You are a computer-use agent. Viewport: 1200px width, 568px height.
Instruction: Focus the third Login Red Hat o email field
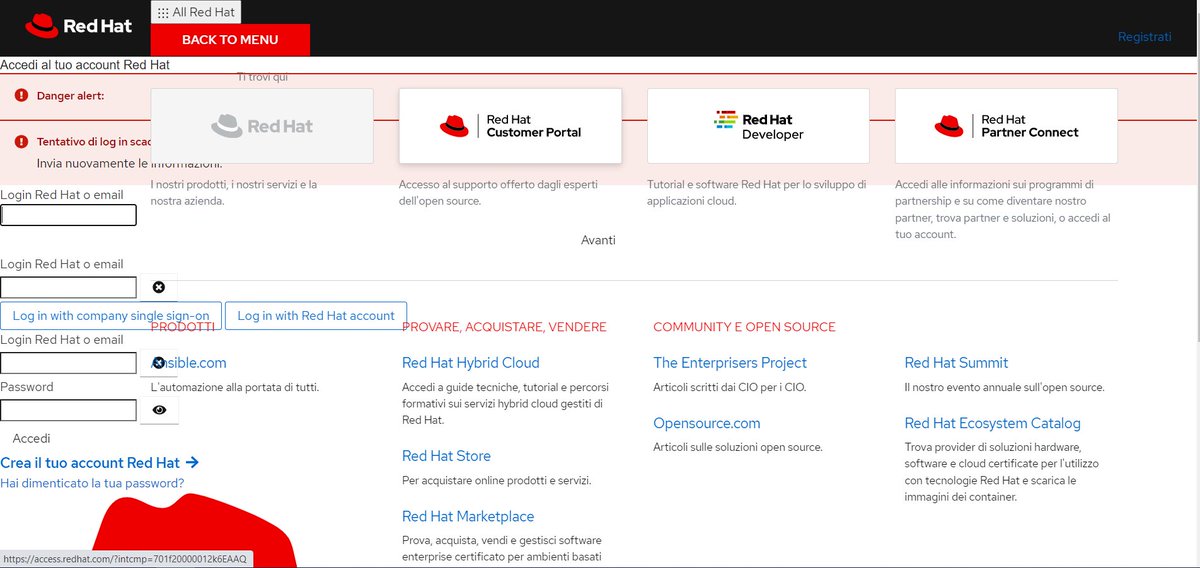[x=68, y=363]
